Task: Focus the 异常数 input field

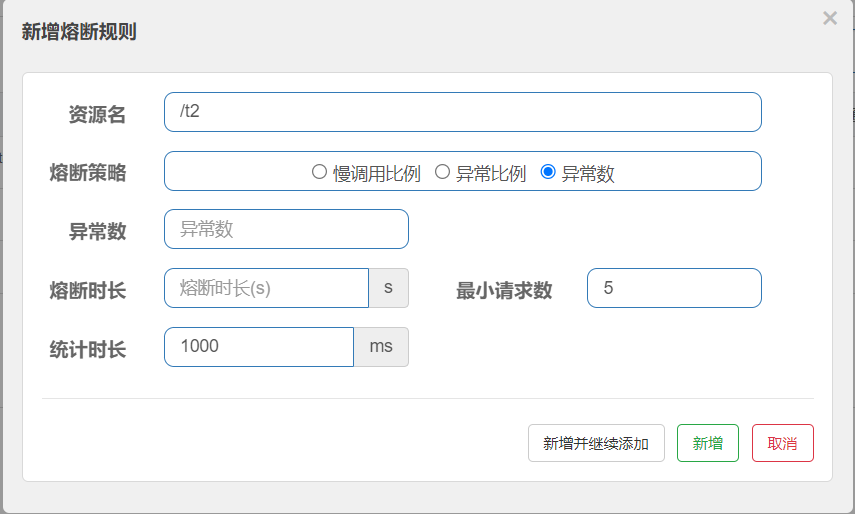Action: coord(286,229)
